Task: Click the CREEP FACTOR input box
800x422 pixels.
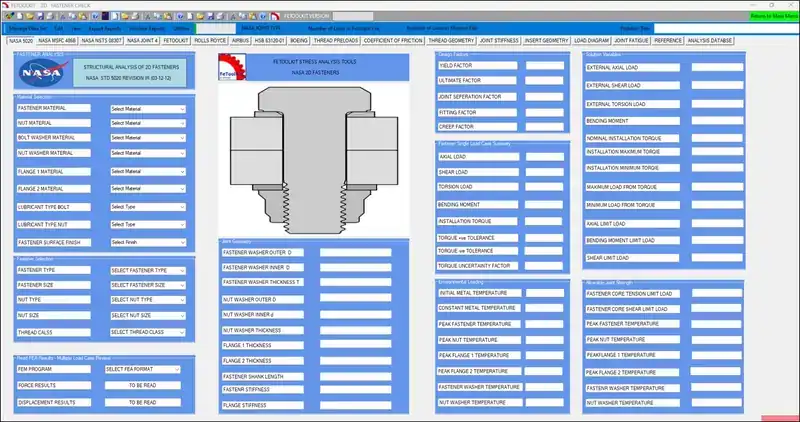Action: click(x=545, y=127)
